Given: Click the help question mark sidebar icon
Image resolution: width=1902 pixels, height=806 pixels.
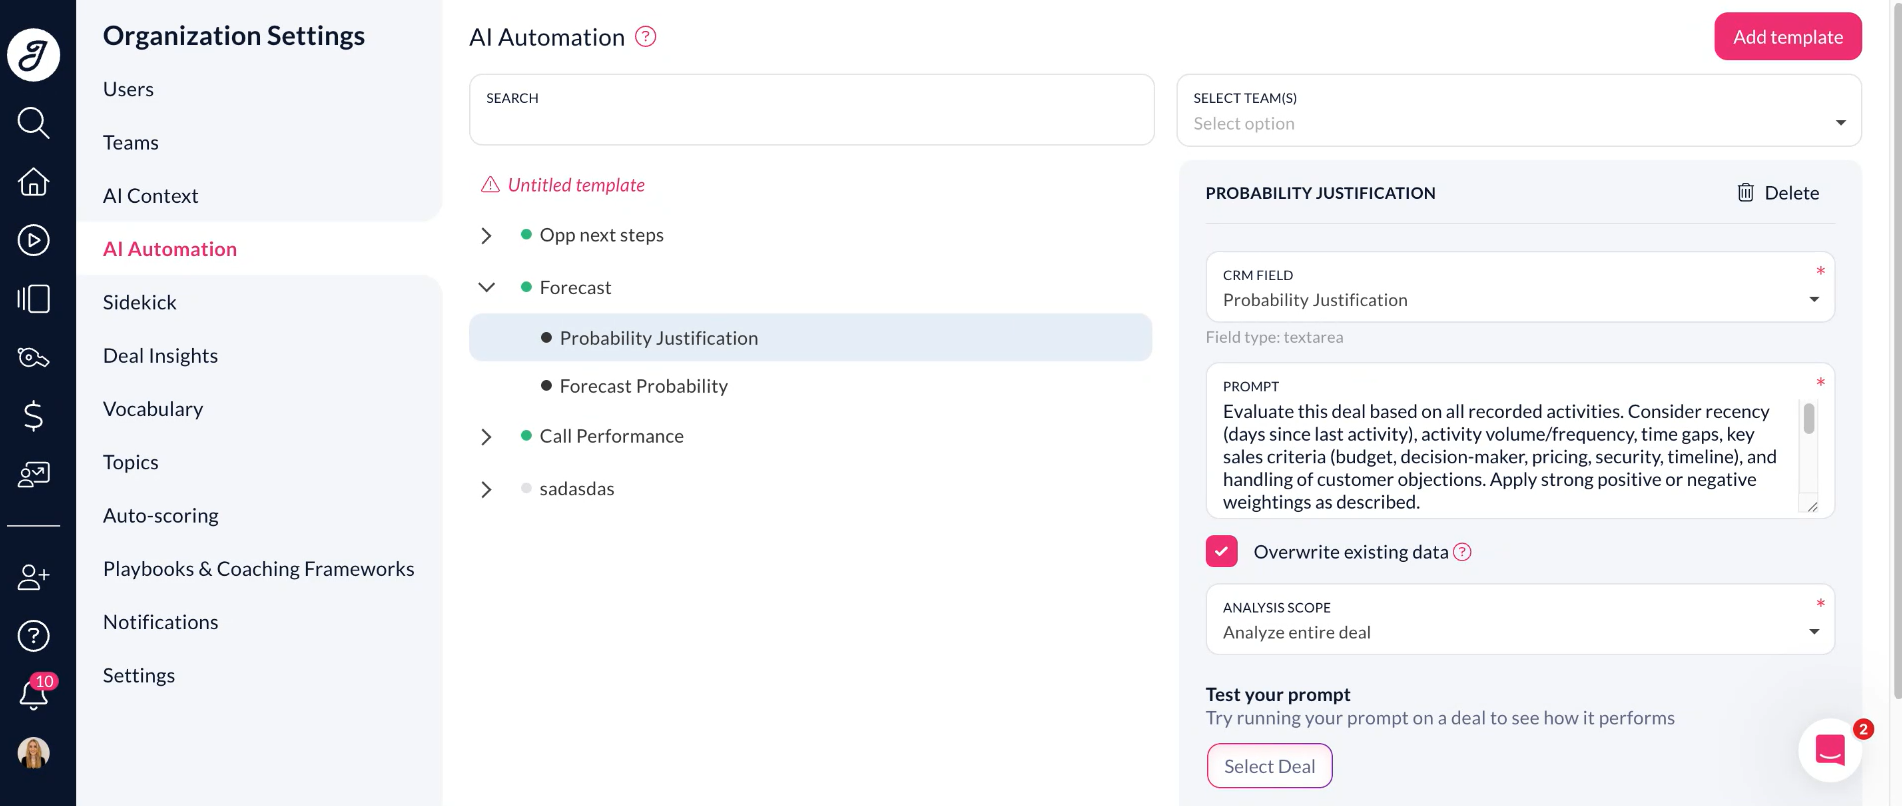Looking at the screenshot, I should point(33,635).
